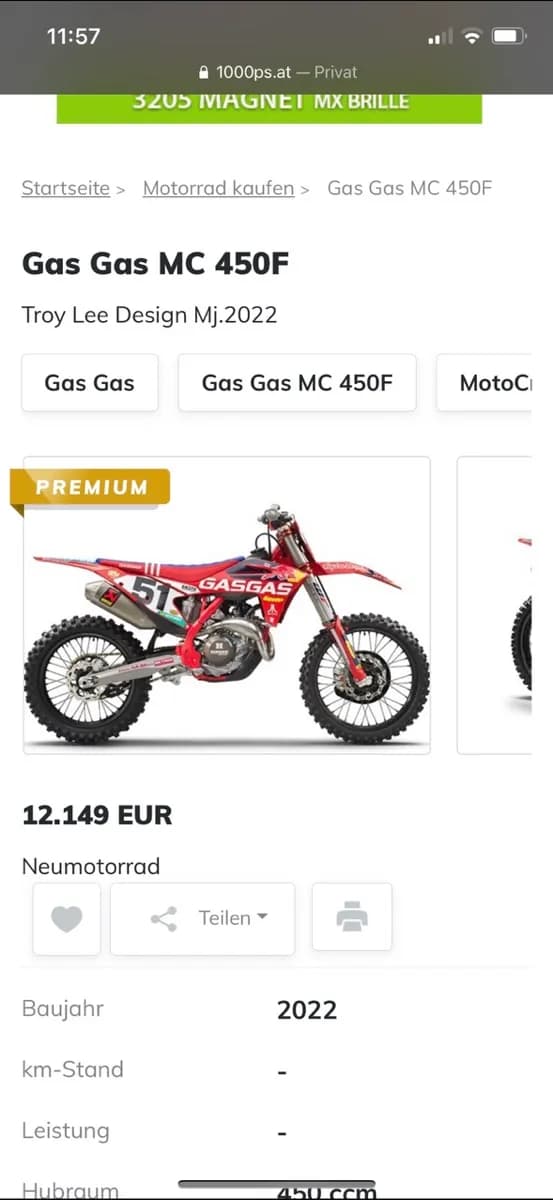Click the PREMIUM ribbon badge
Screen dimensions: 553x1200
(90, 488)
